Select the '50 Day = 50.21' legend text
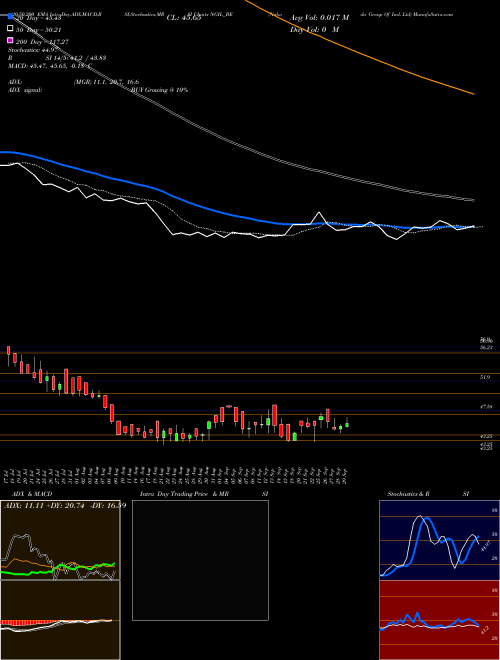 tap(38, 30)
